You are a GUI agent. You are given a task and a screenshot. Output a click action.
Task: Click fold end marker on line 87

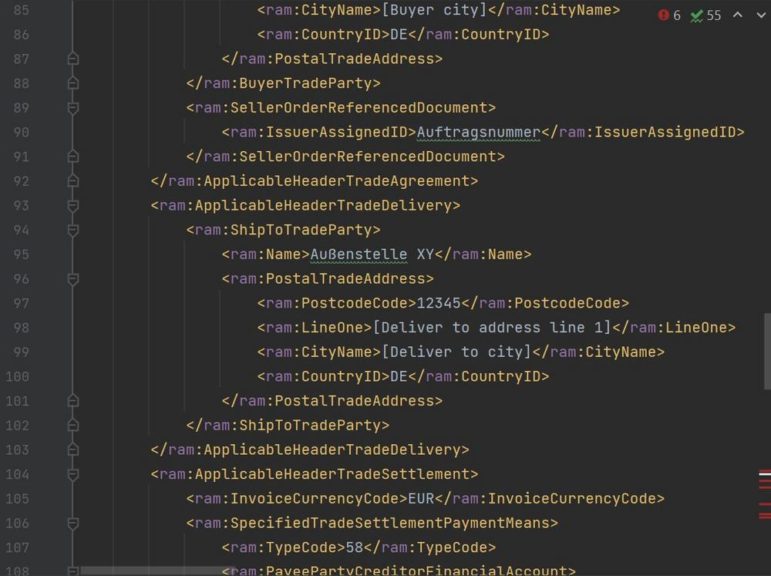tap(72, 60)
